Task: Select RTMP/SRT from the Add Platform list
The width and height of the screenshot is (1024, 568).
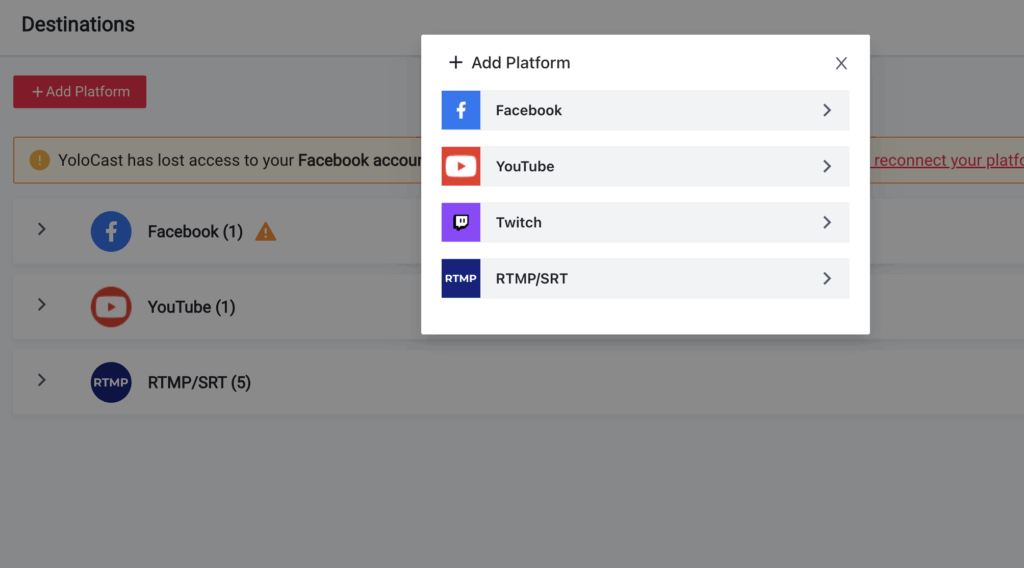Action: 532,278
